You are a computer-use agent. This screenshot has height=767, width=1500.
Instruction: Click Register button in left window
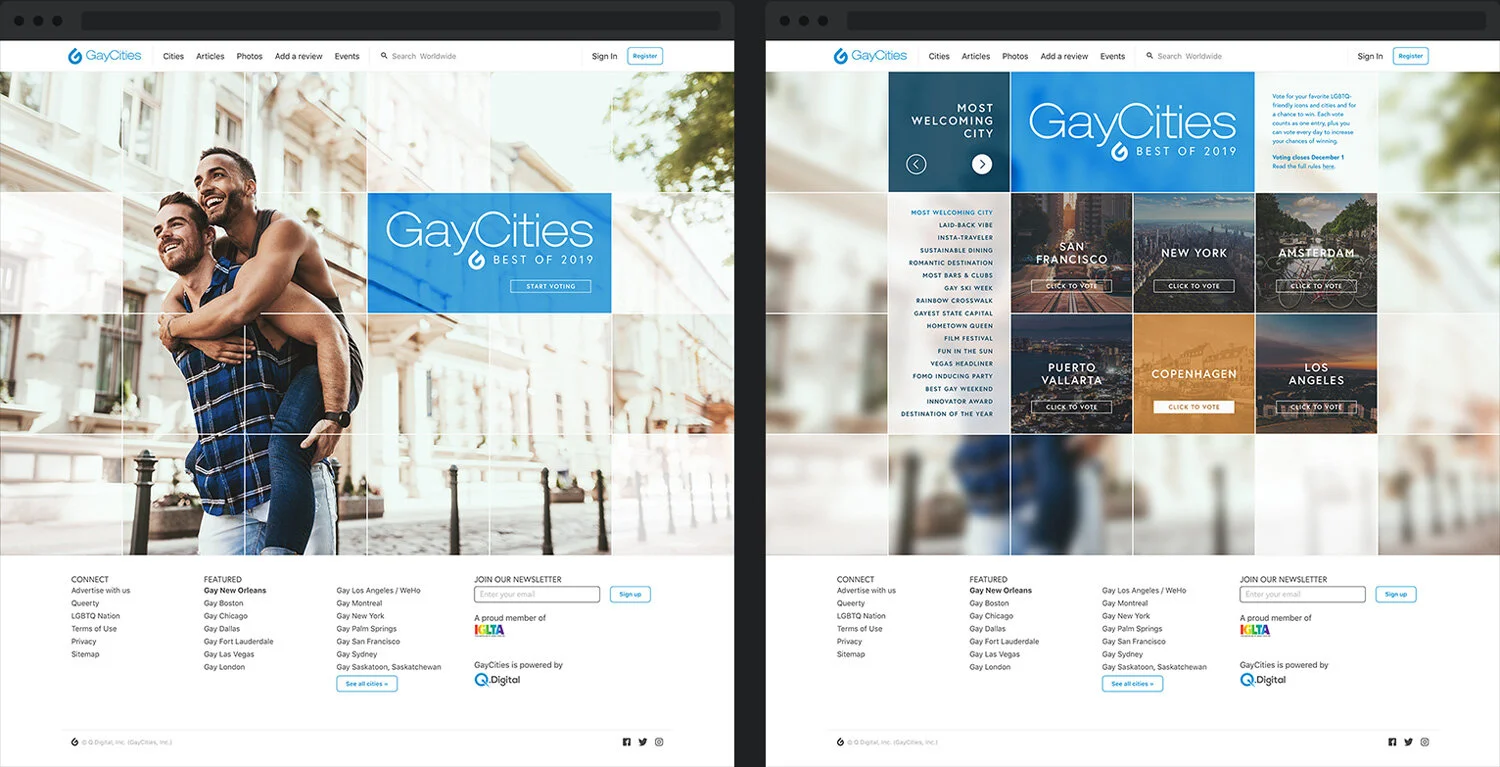point(645,56)
